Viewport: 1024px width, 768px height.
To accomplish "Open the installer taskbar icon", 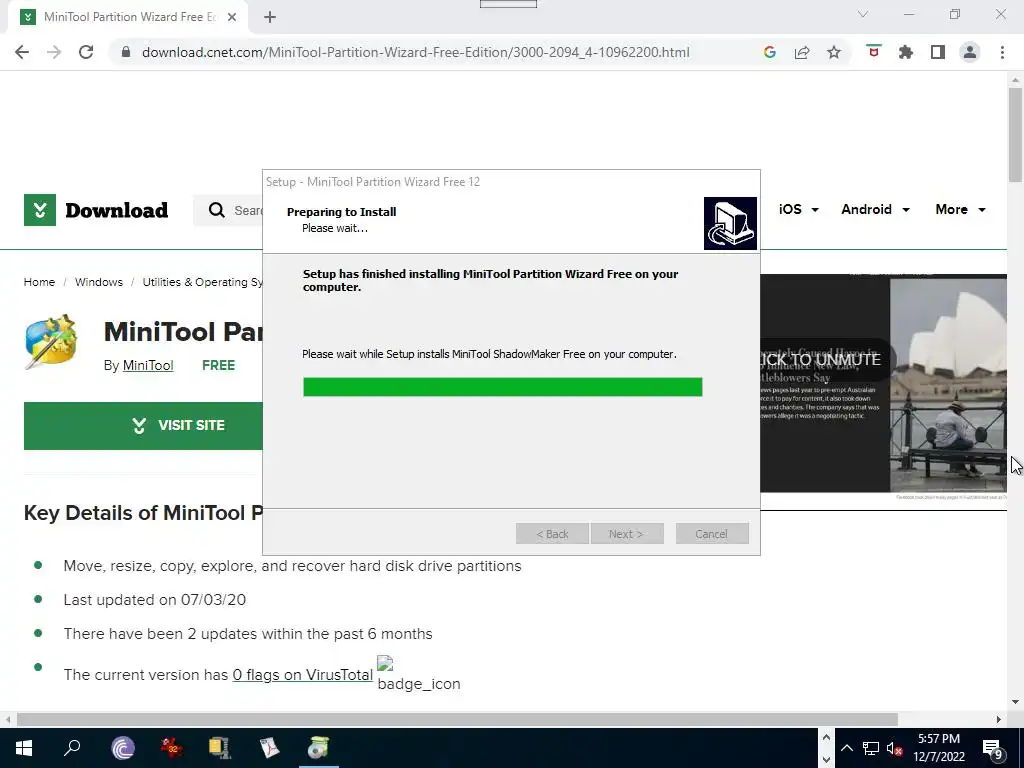I will [318, 748].
